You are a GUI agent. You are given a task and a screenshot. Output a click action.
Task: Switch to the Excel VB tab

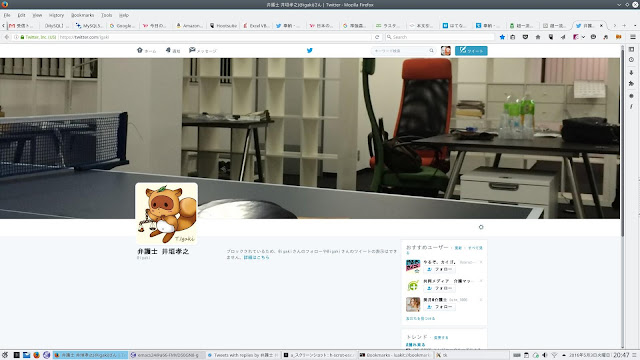coord(256,25)
